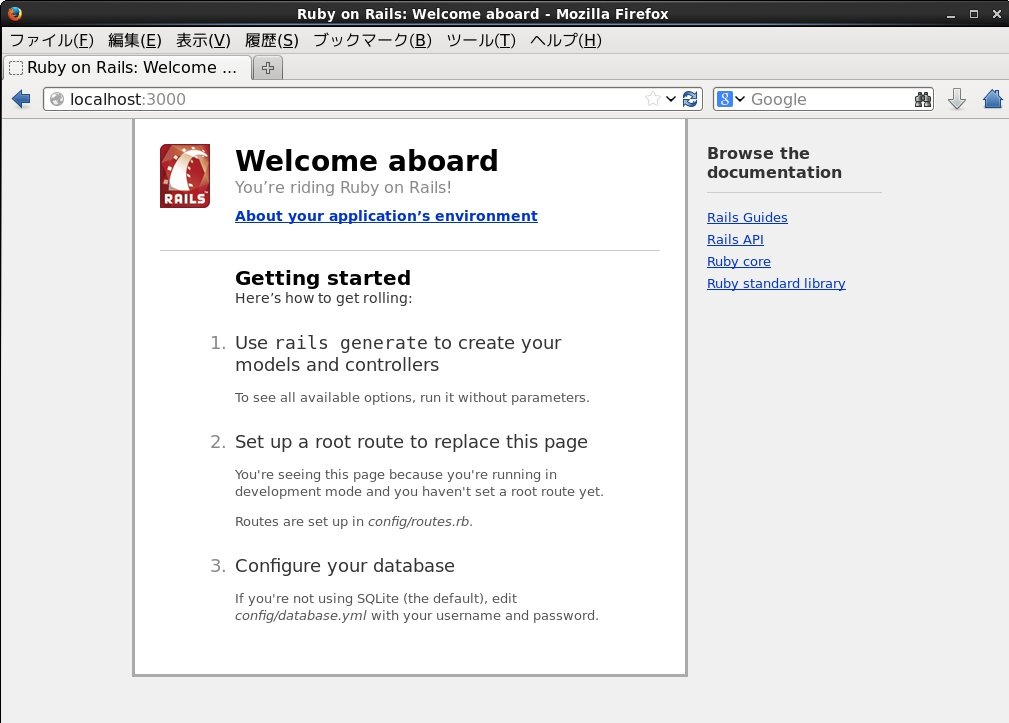This screenshot has height=723, width=1009.
Task: Reload the page with refresh icon
Action: click(690, 99)
